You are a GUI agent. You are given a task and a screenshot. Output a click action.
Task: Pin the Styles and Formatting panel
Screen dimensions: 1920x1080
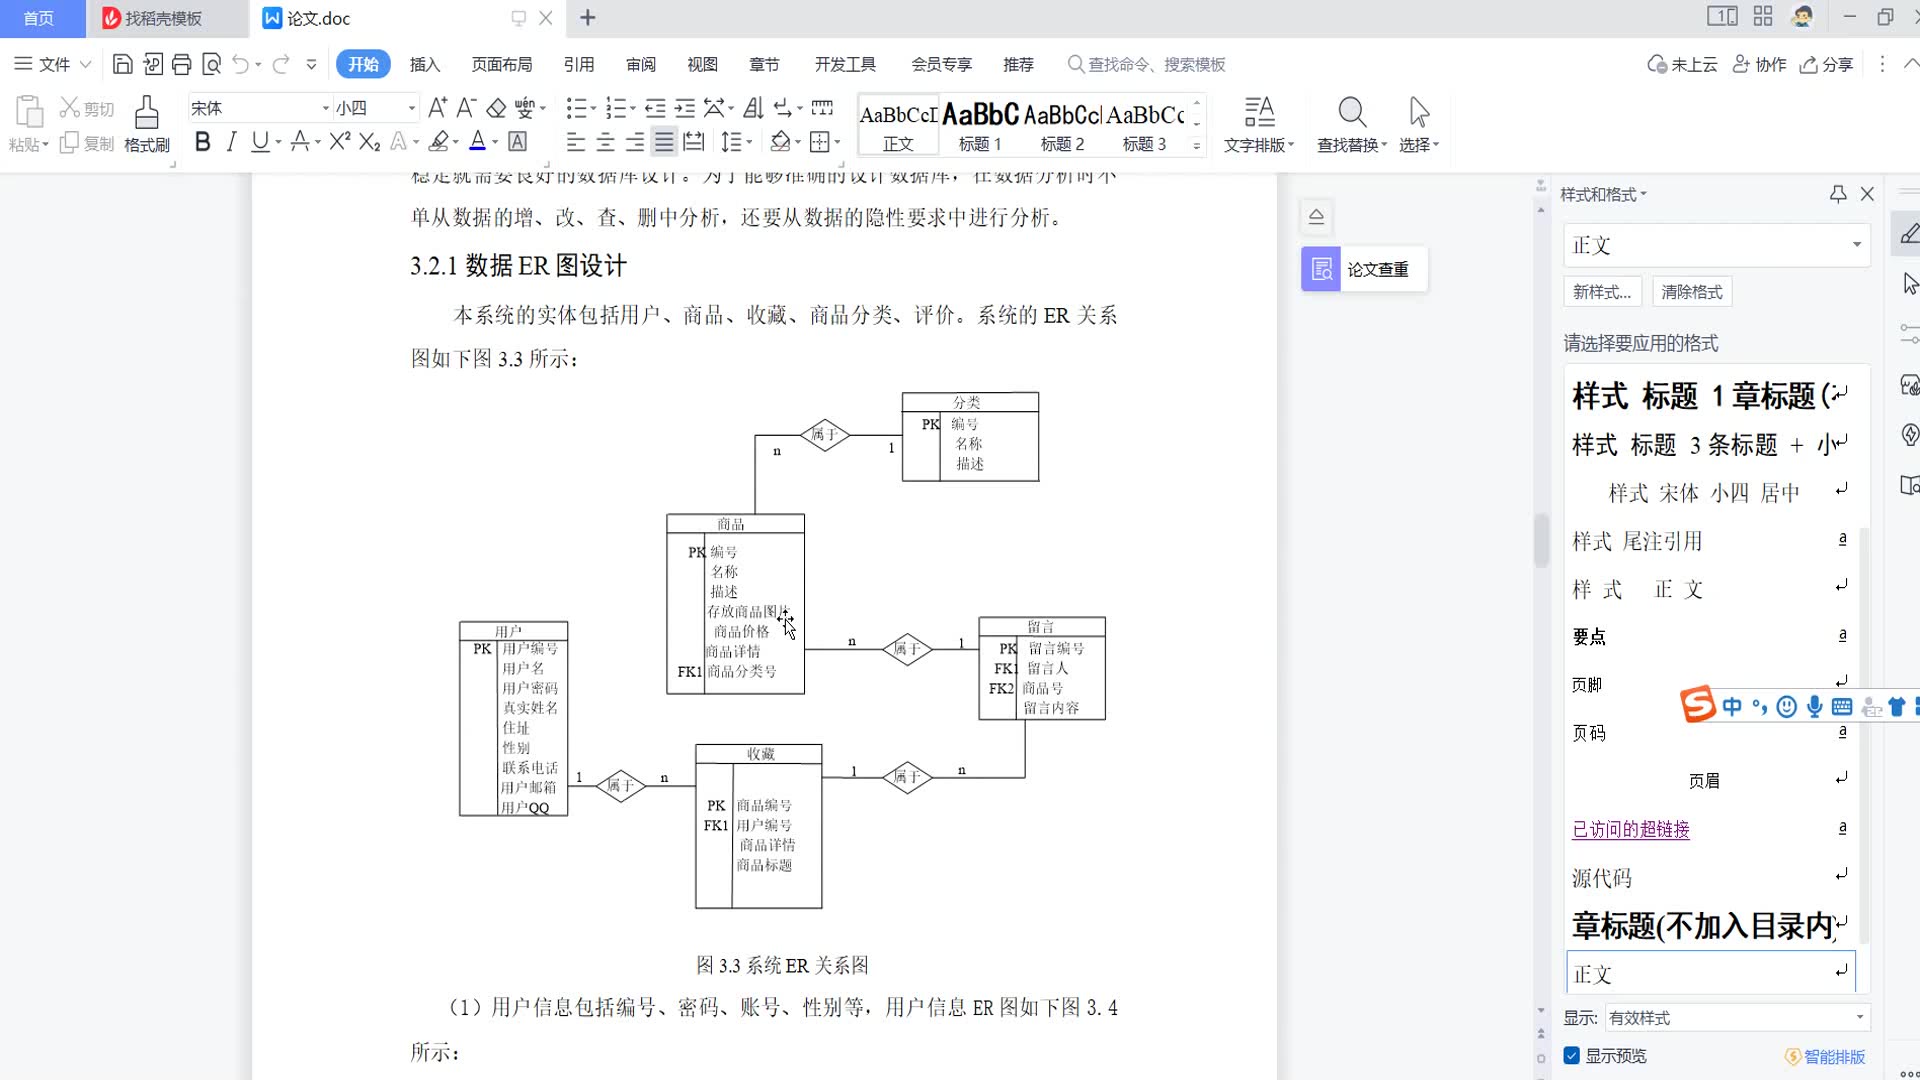click(x=1838, y=194)
